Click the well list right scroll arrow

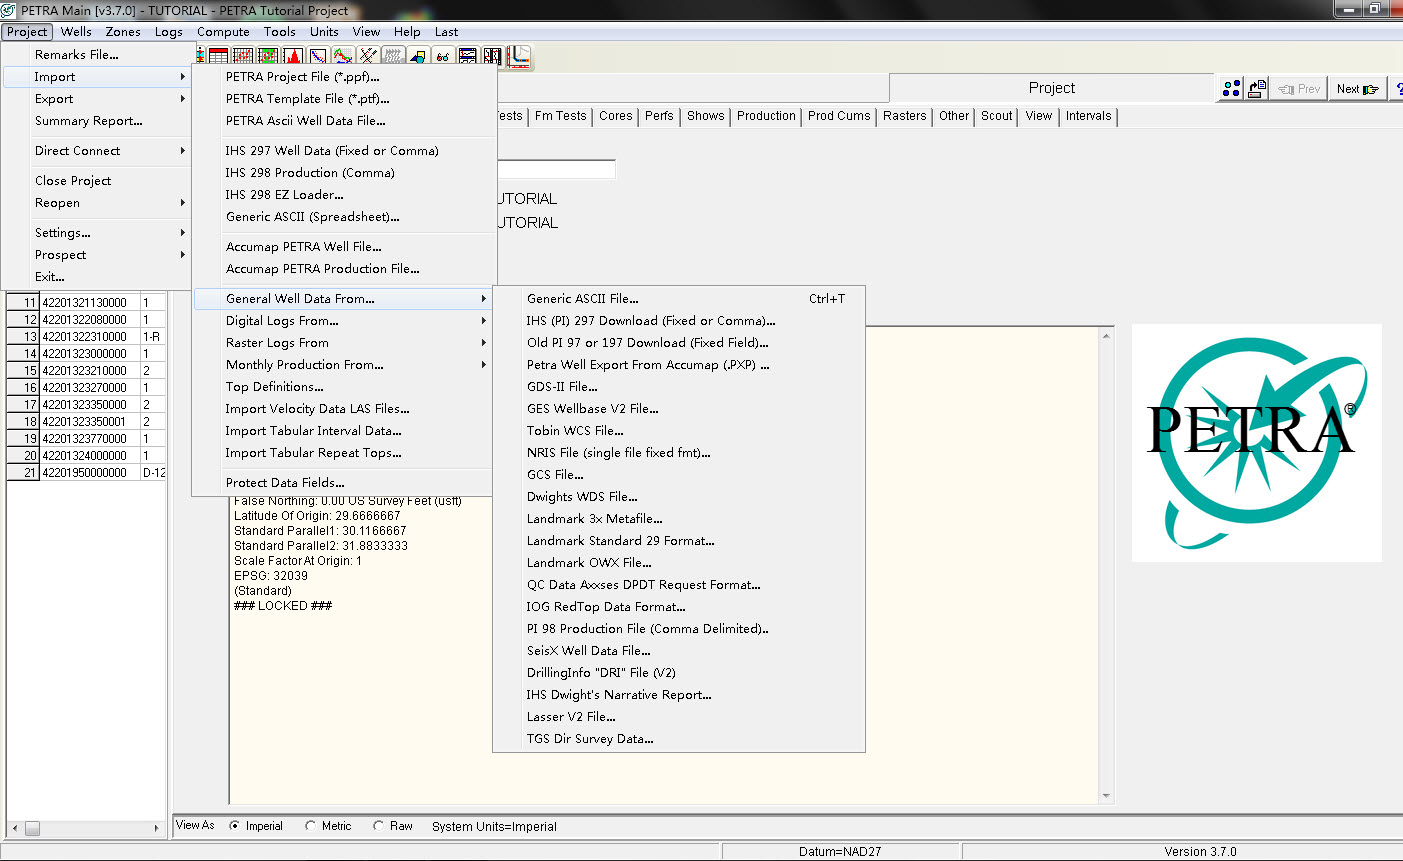tap(157, 828)
